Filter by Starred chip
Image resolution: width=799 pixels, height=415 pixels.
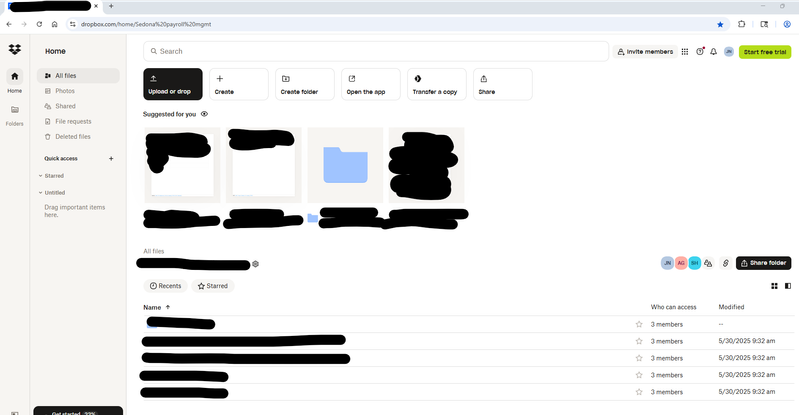tap(212, 286)
